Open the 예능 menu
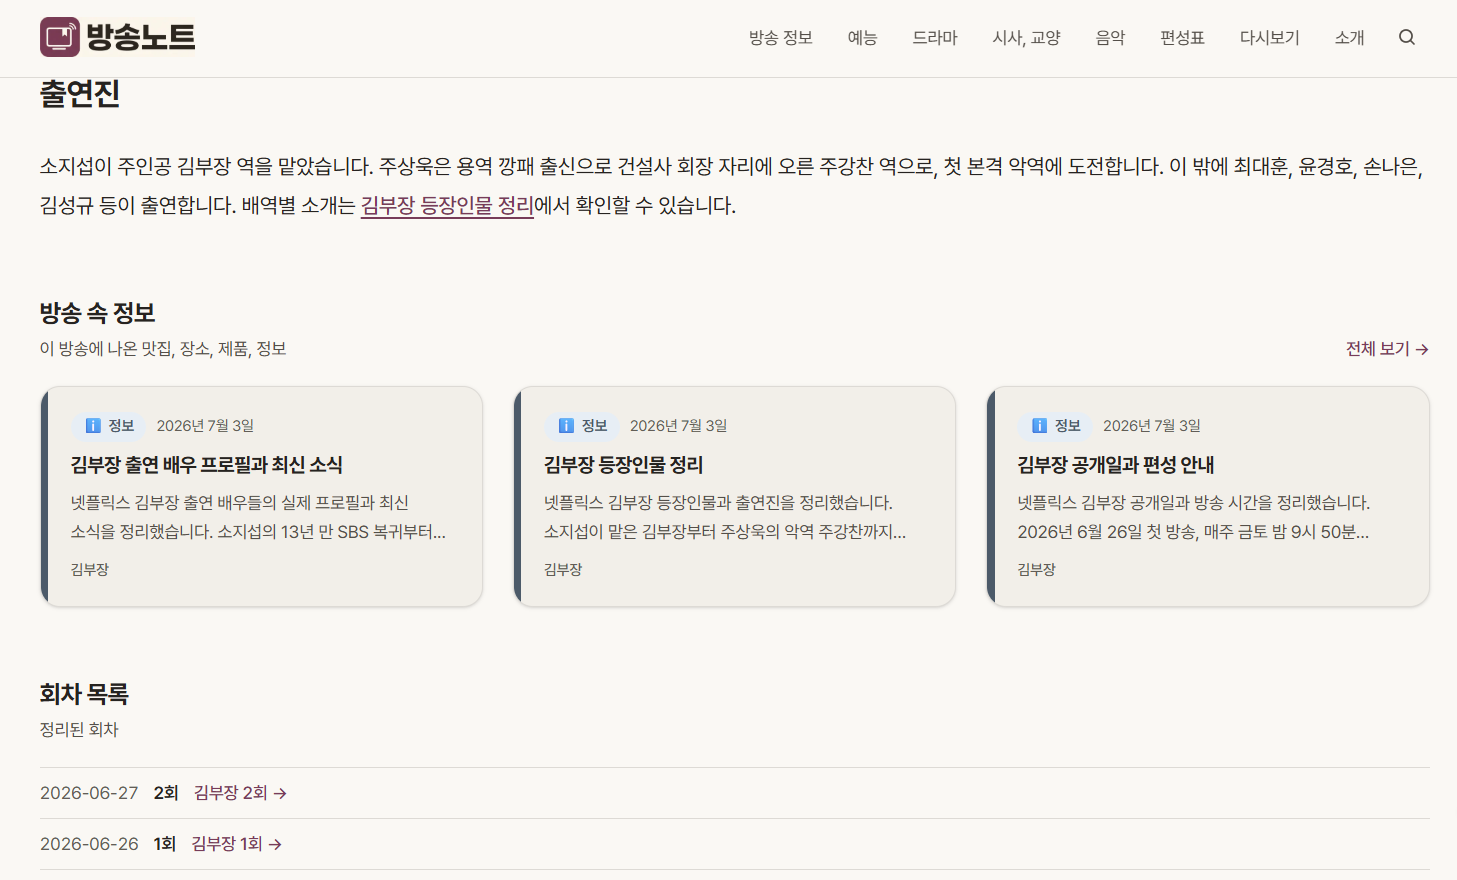The height and width of the screenshot is (880, 1457). tap(862, 38)
